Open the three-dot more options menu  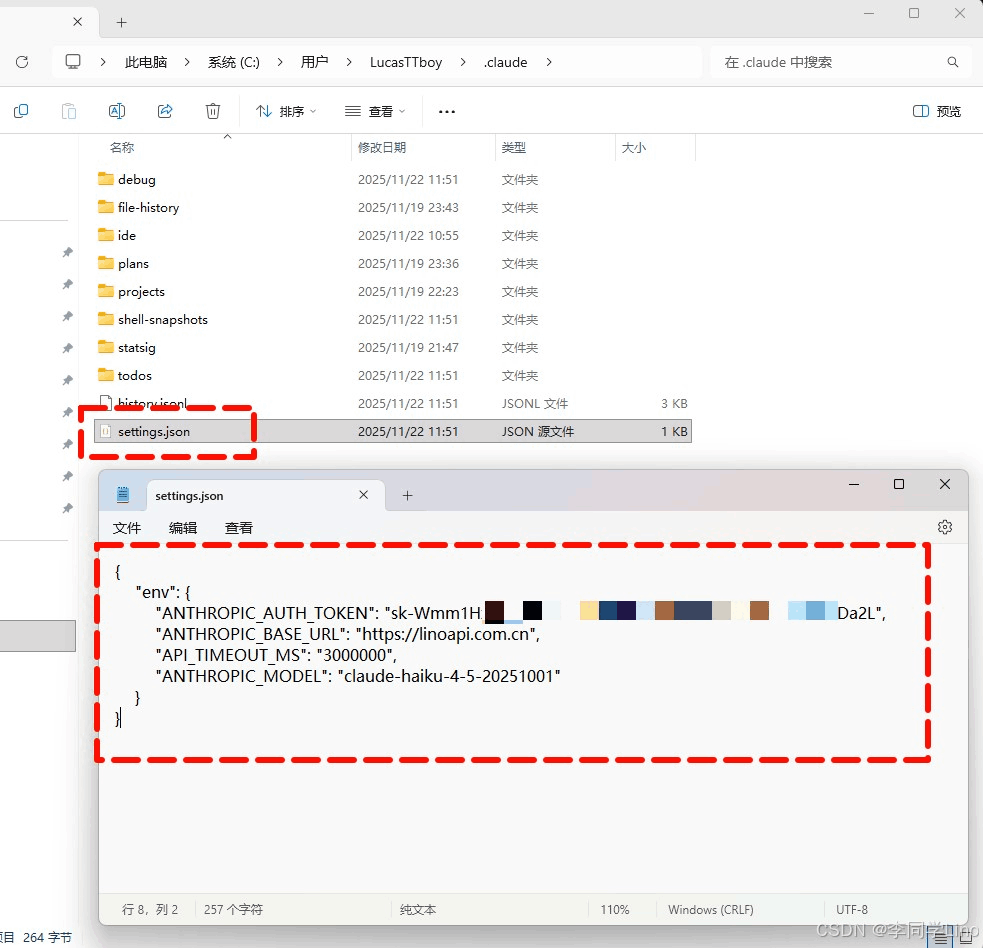(x=446, y=112)
